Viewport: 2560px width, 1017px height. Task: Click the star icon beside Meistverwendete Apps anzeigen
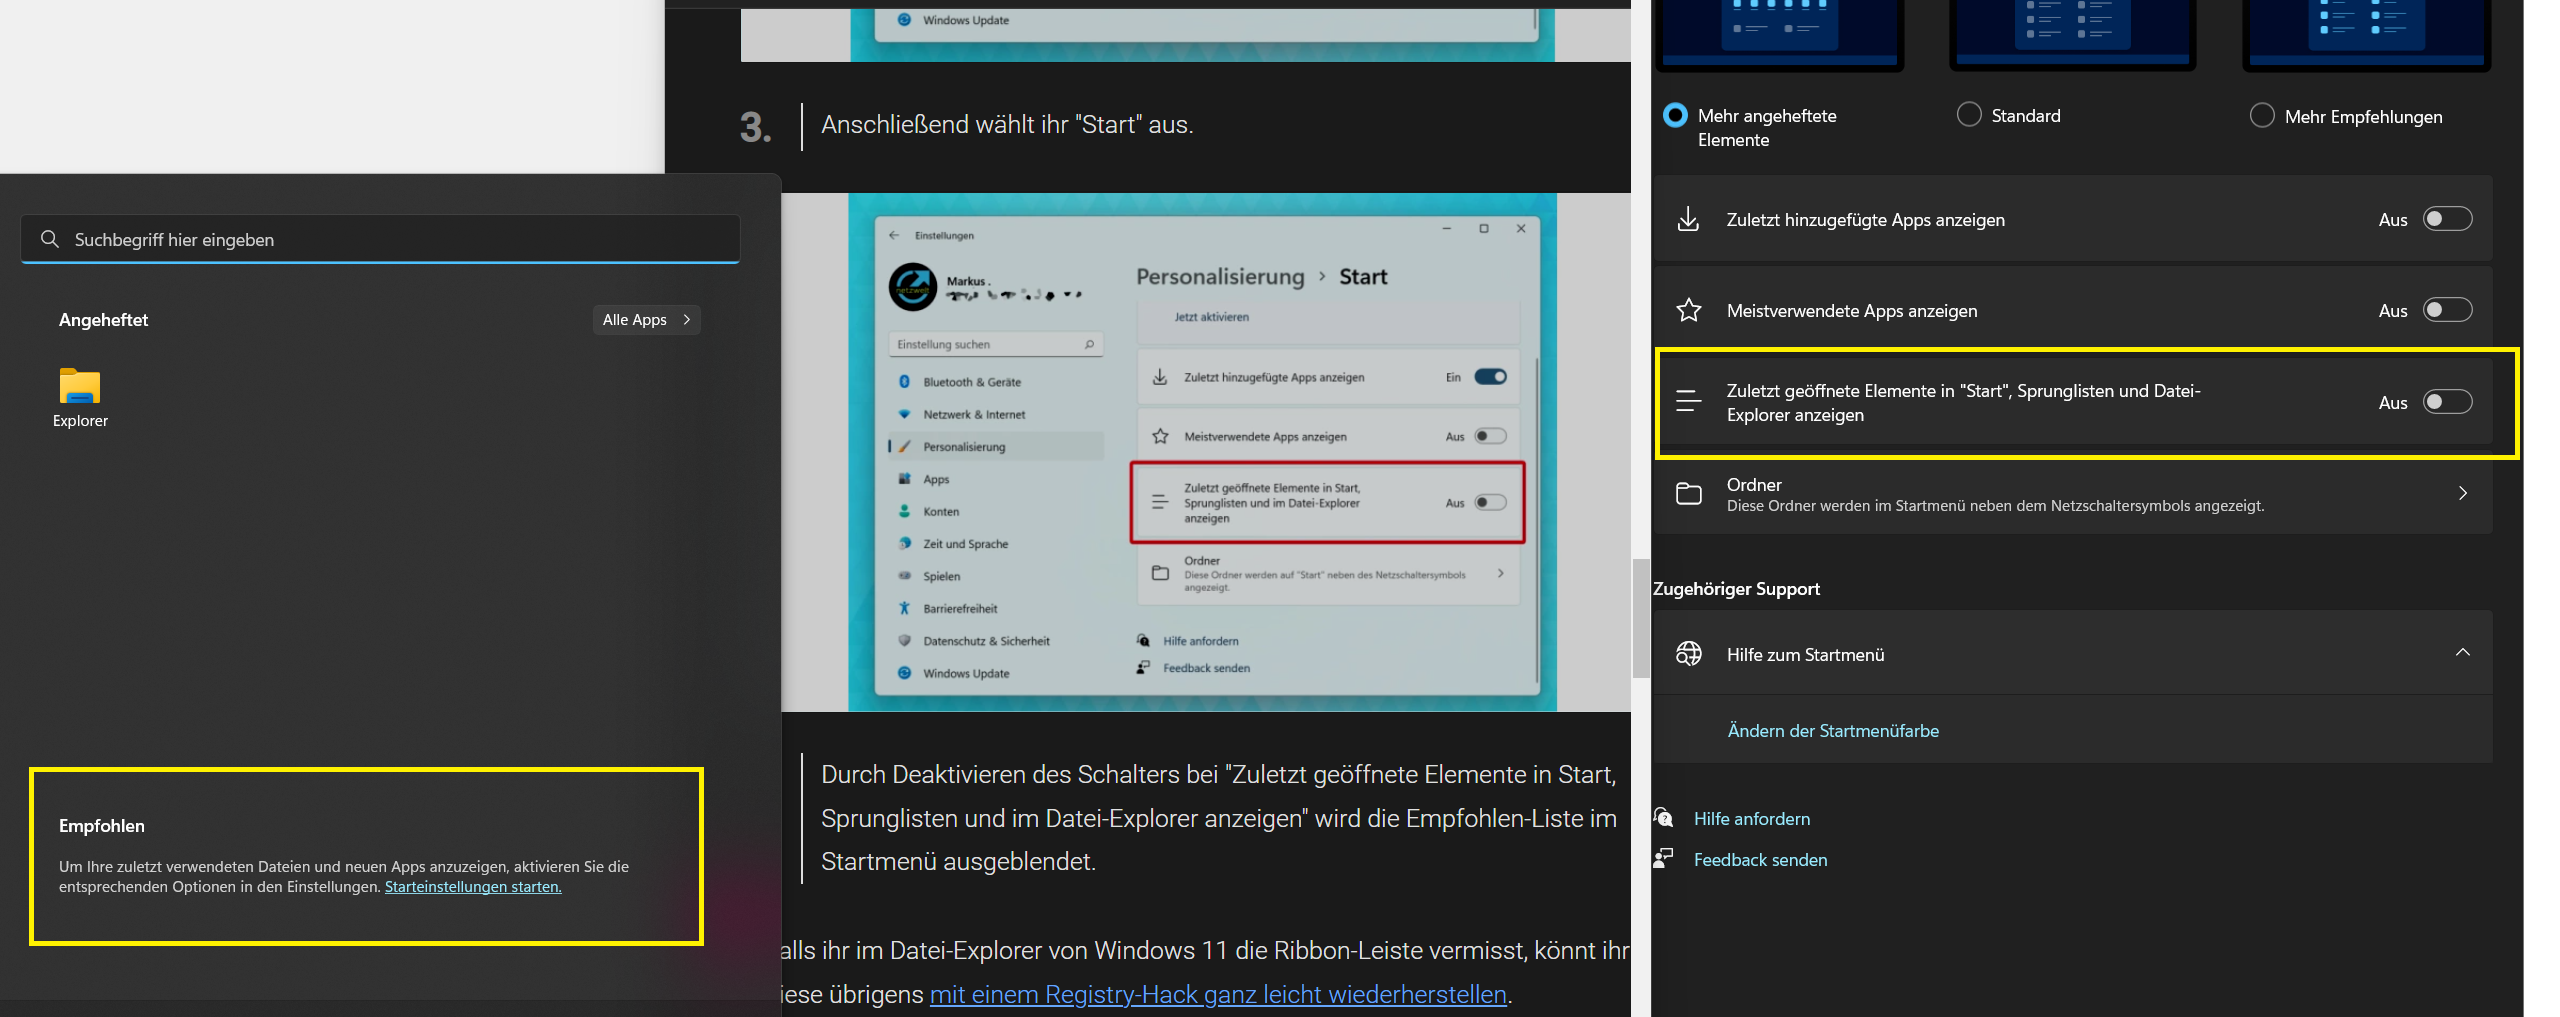1688,310
